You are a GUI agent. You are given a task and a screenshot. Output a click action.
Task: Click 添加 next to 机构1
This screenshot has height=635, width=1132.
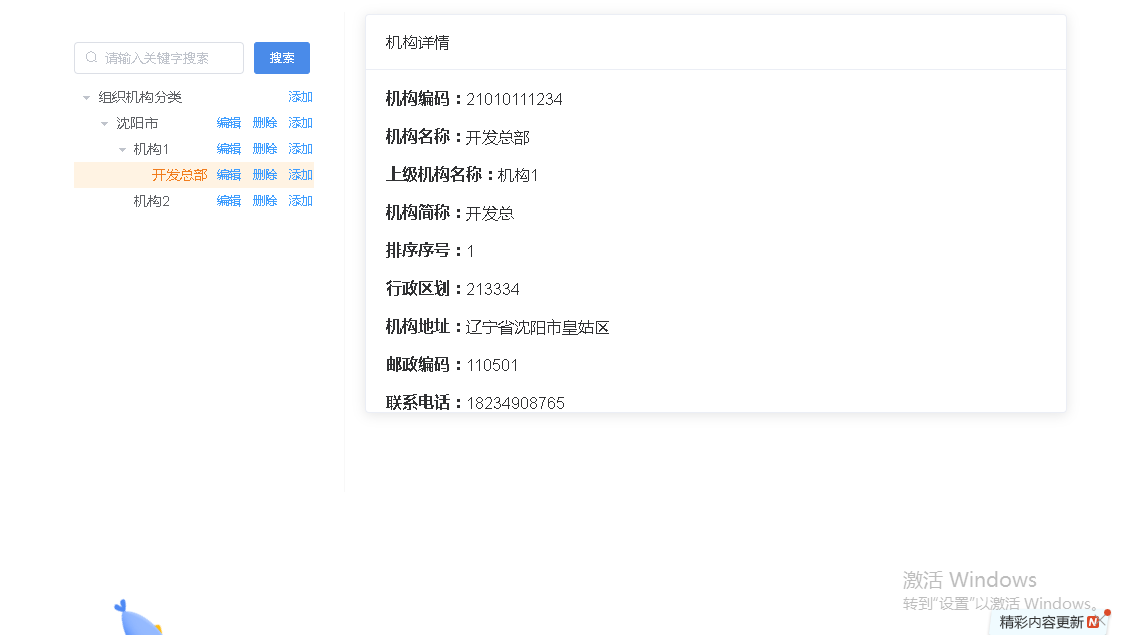pyautogui.click(x=300, y=148)
